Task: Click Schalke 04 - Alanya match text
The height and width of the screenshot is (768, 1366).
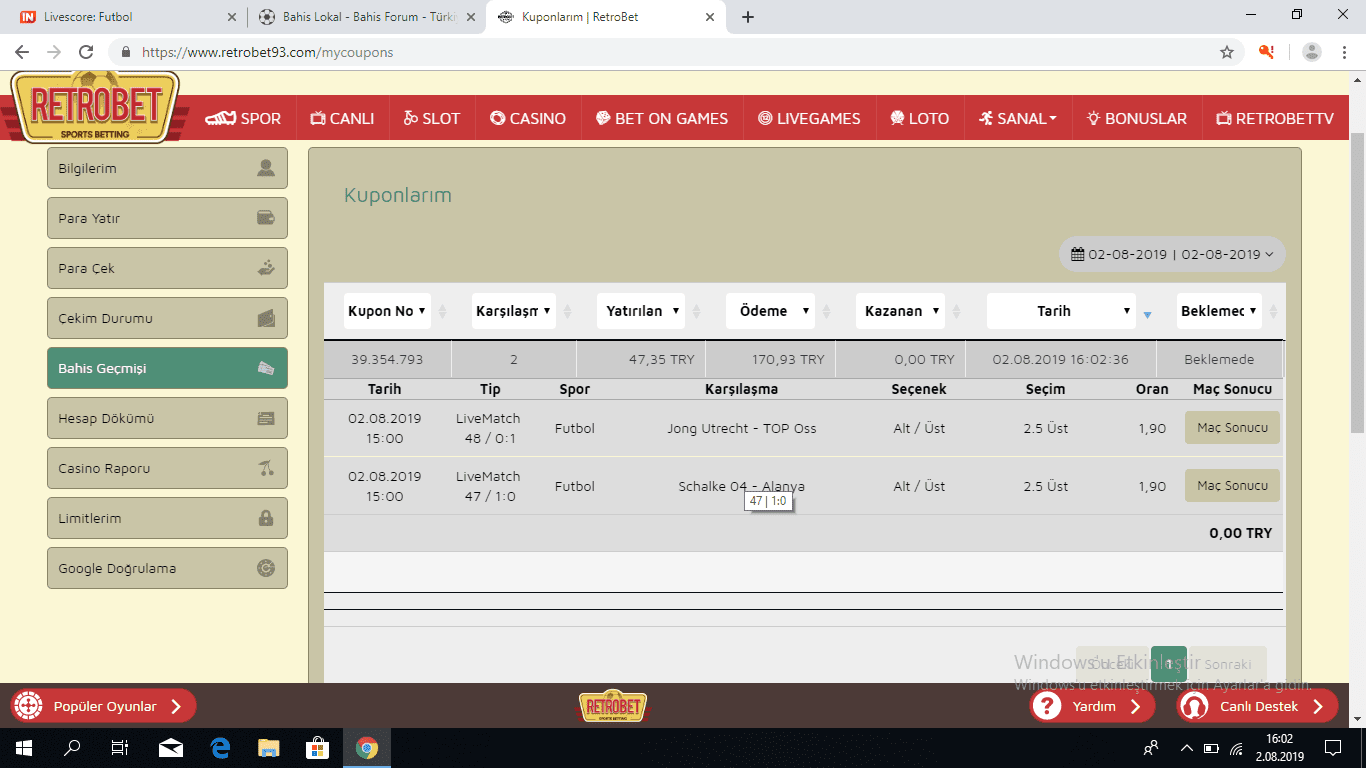Action: 742,486
